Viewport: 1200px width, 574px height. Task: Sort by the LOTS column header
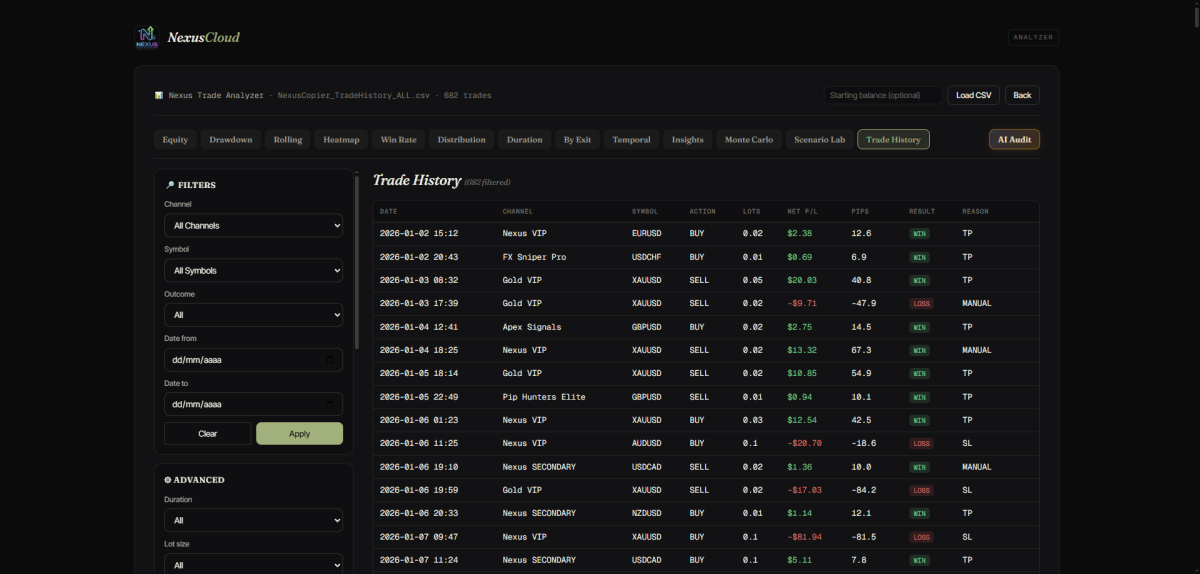tap(752, 211)
